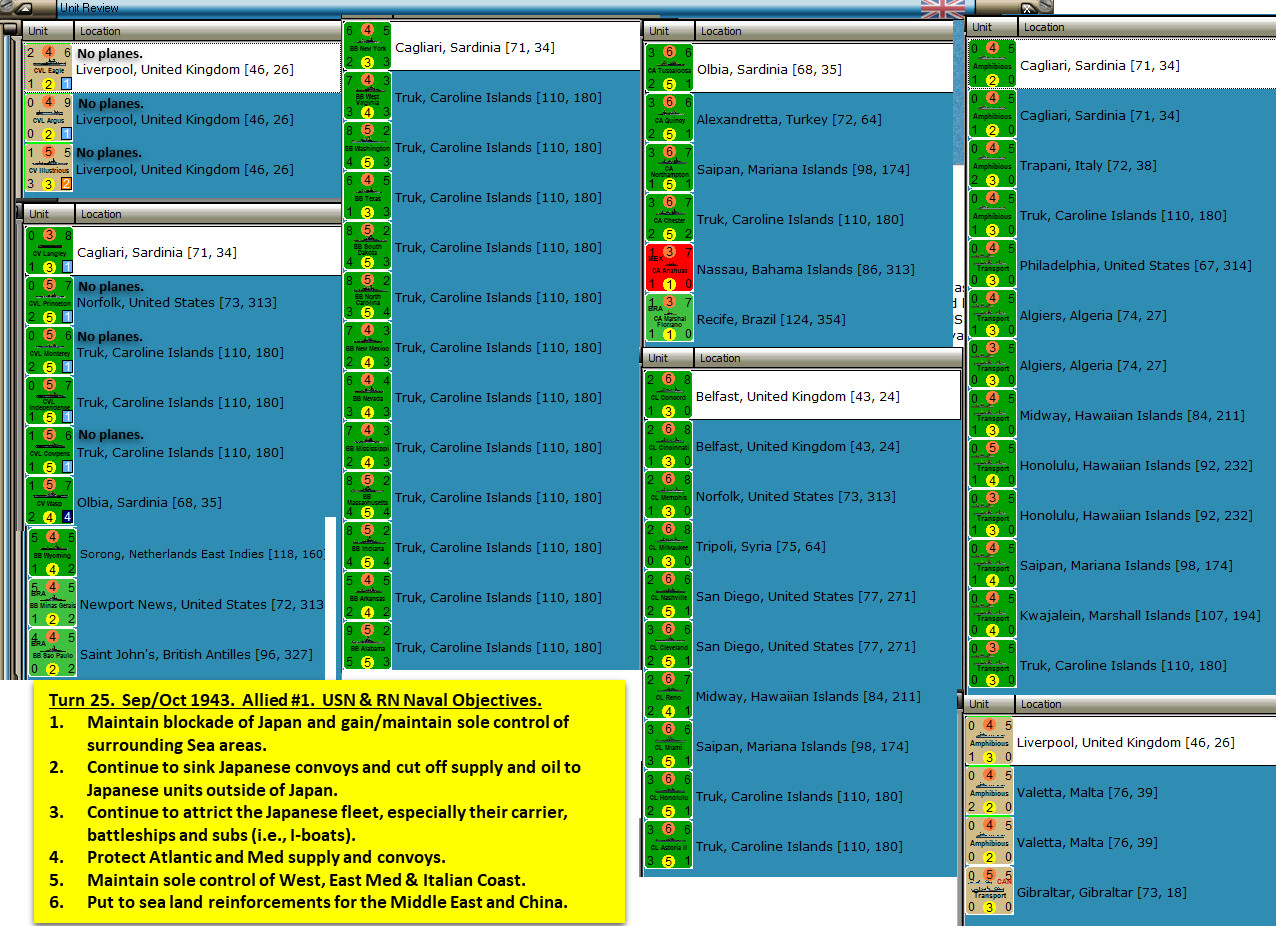
Task: Select the CL Concord light cruiser counter
Action: [669, 395]
